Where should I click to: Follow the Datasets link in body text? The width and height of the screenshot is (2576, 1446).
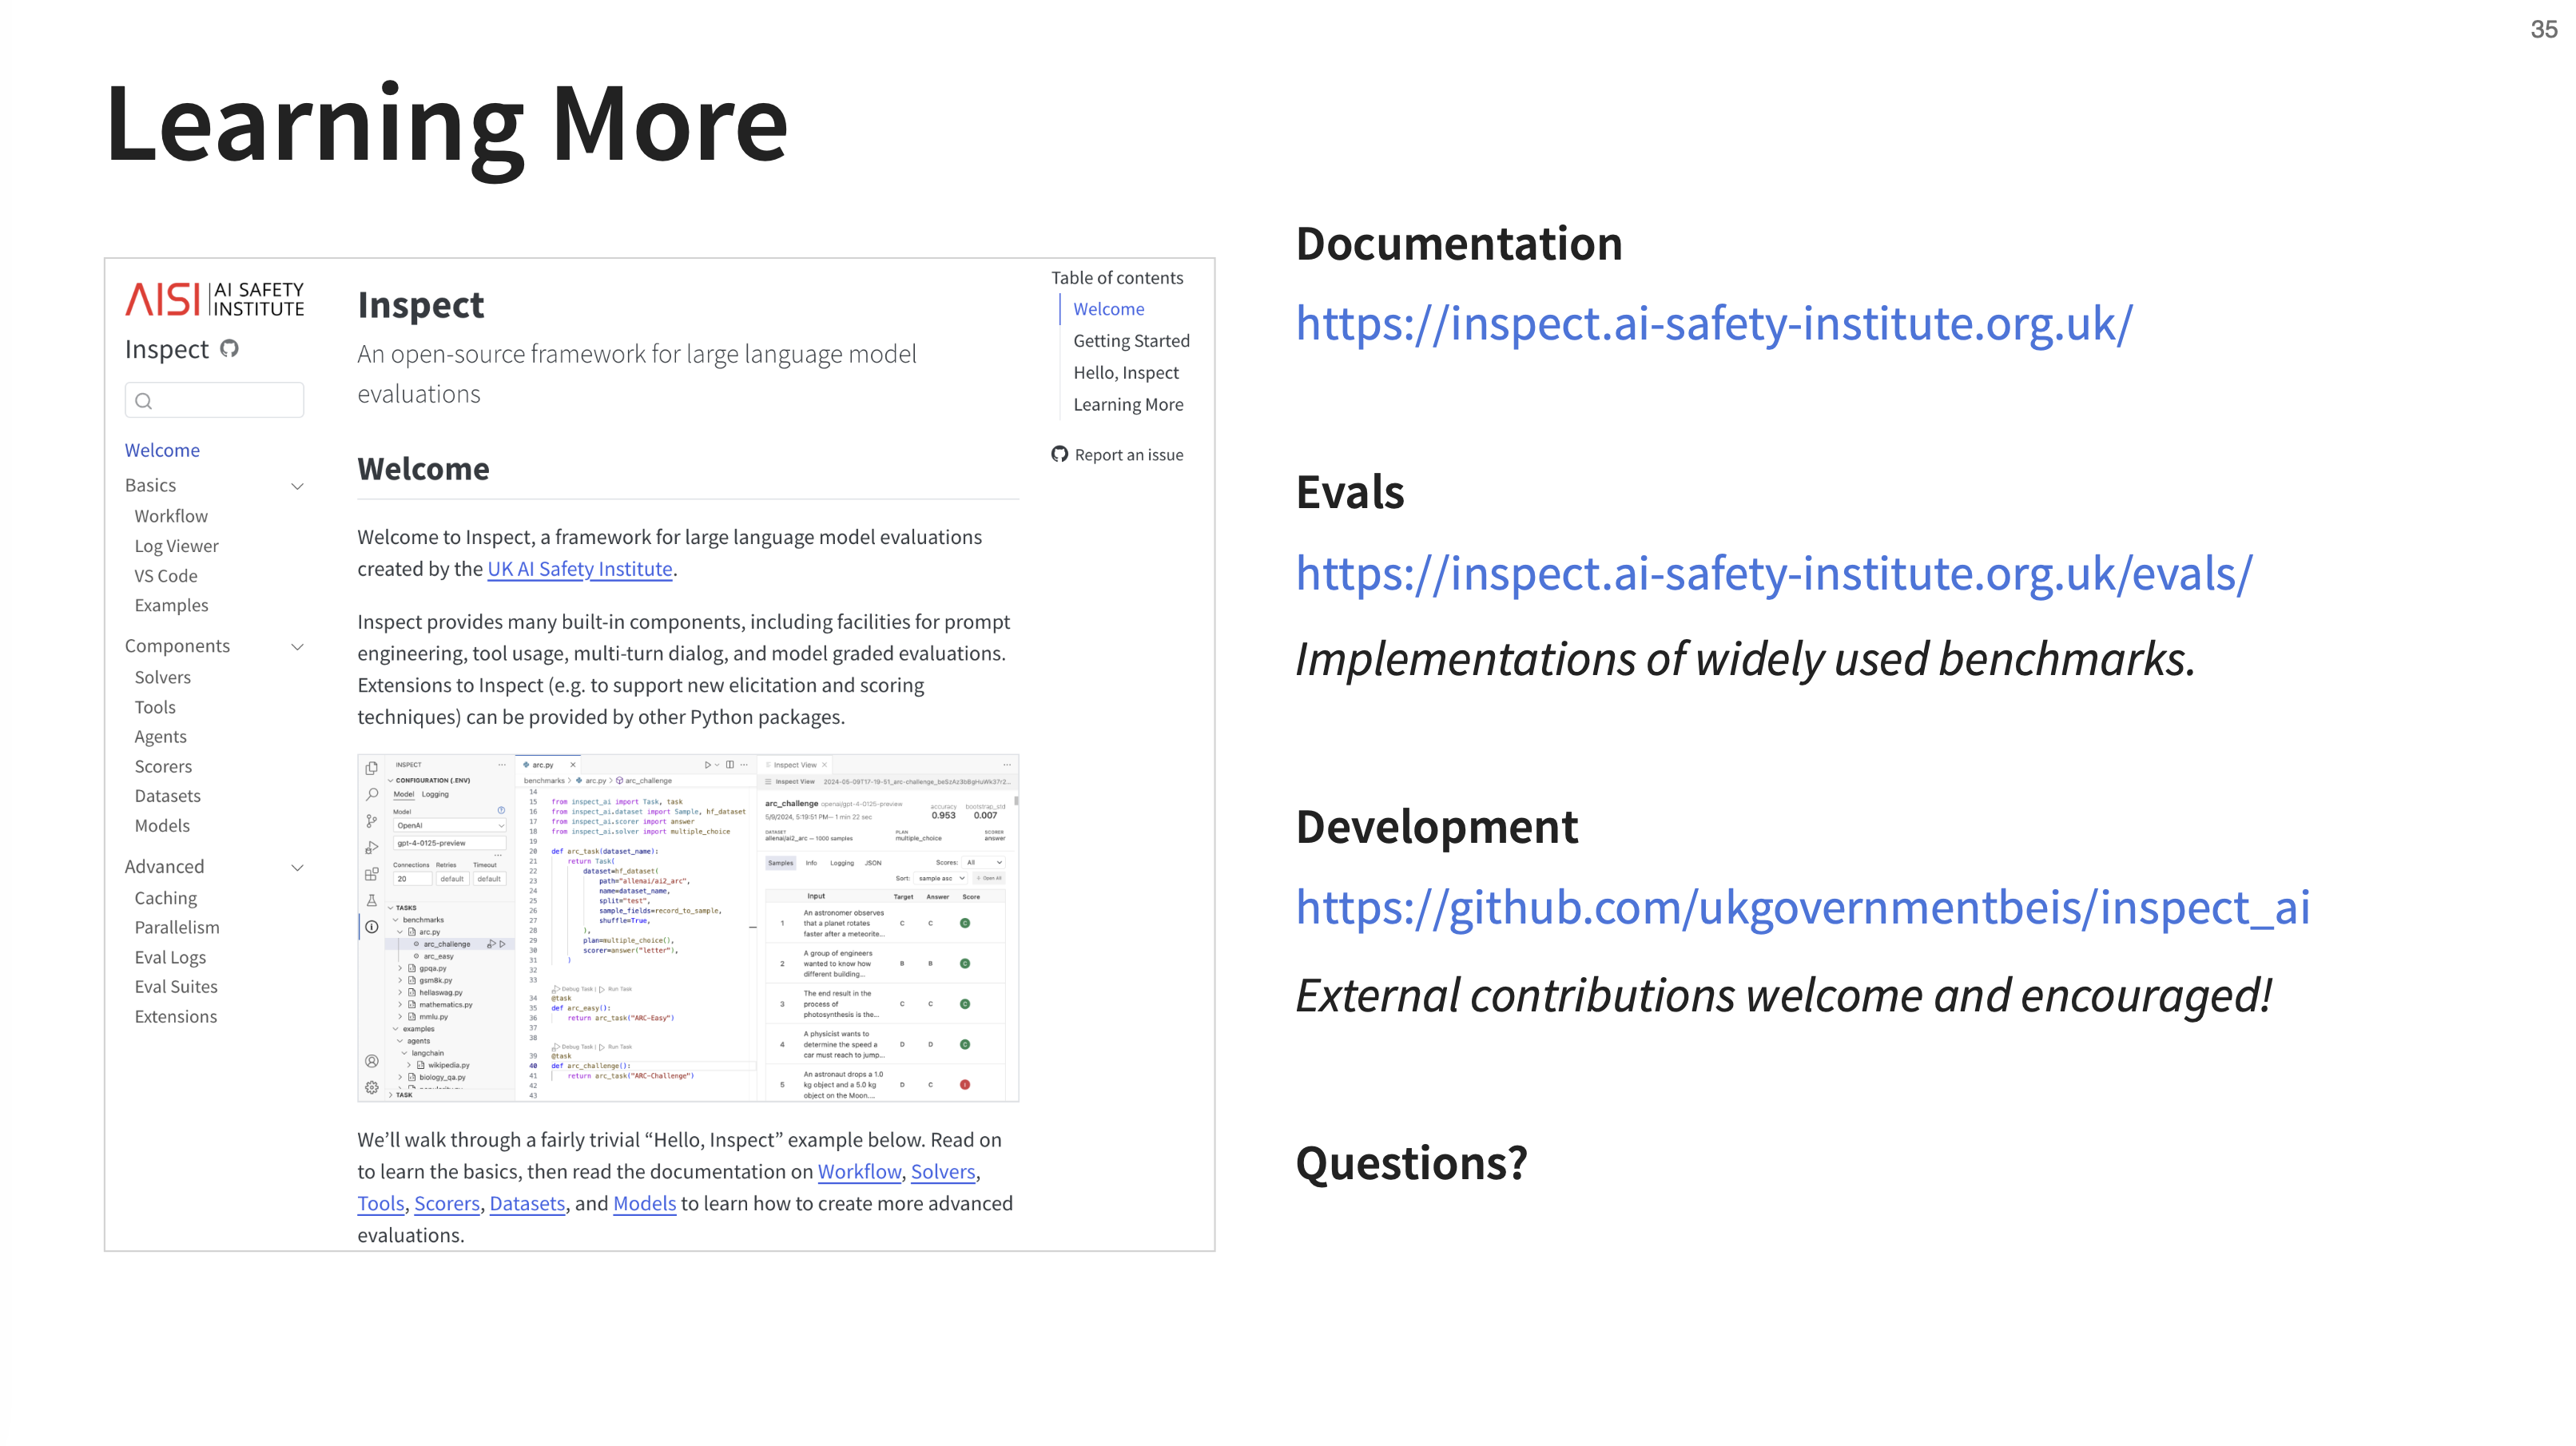click(x=527, y=1203)
